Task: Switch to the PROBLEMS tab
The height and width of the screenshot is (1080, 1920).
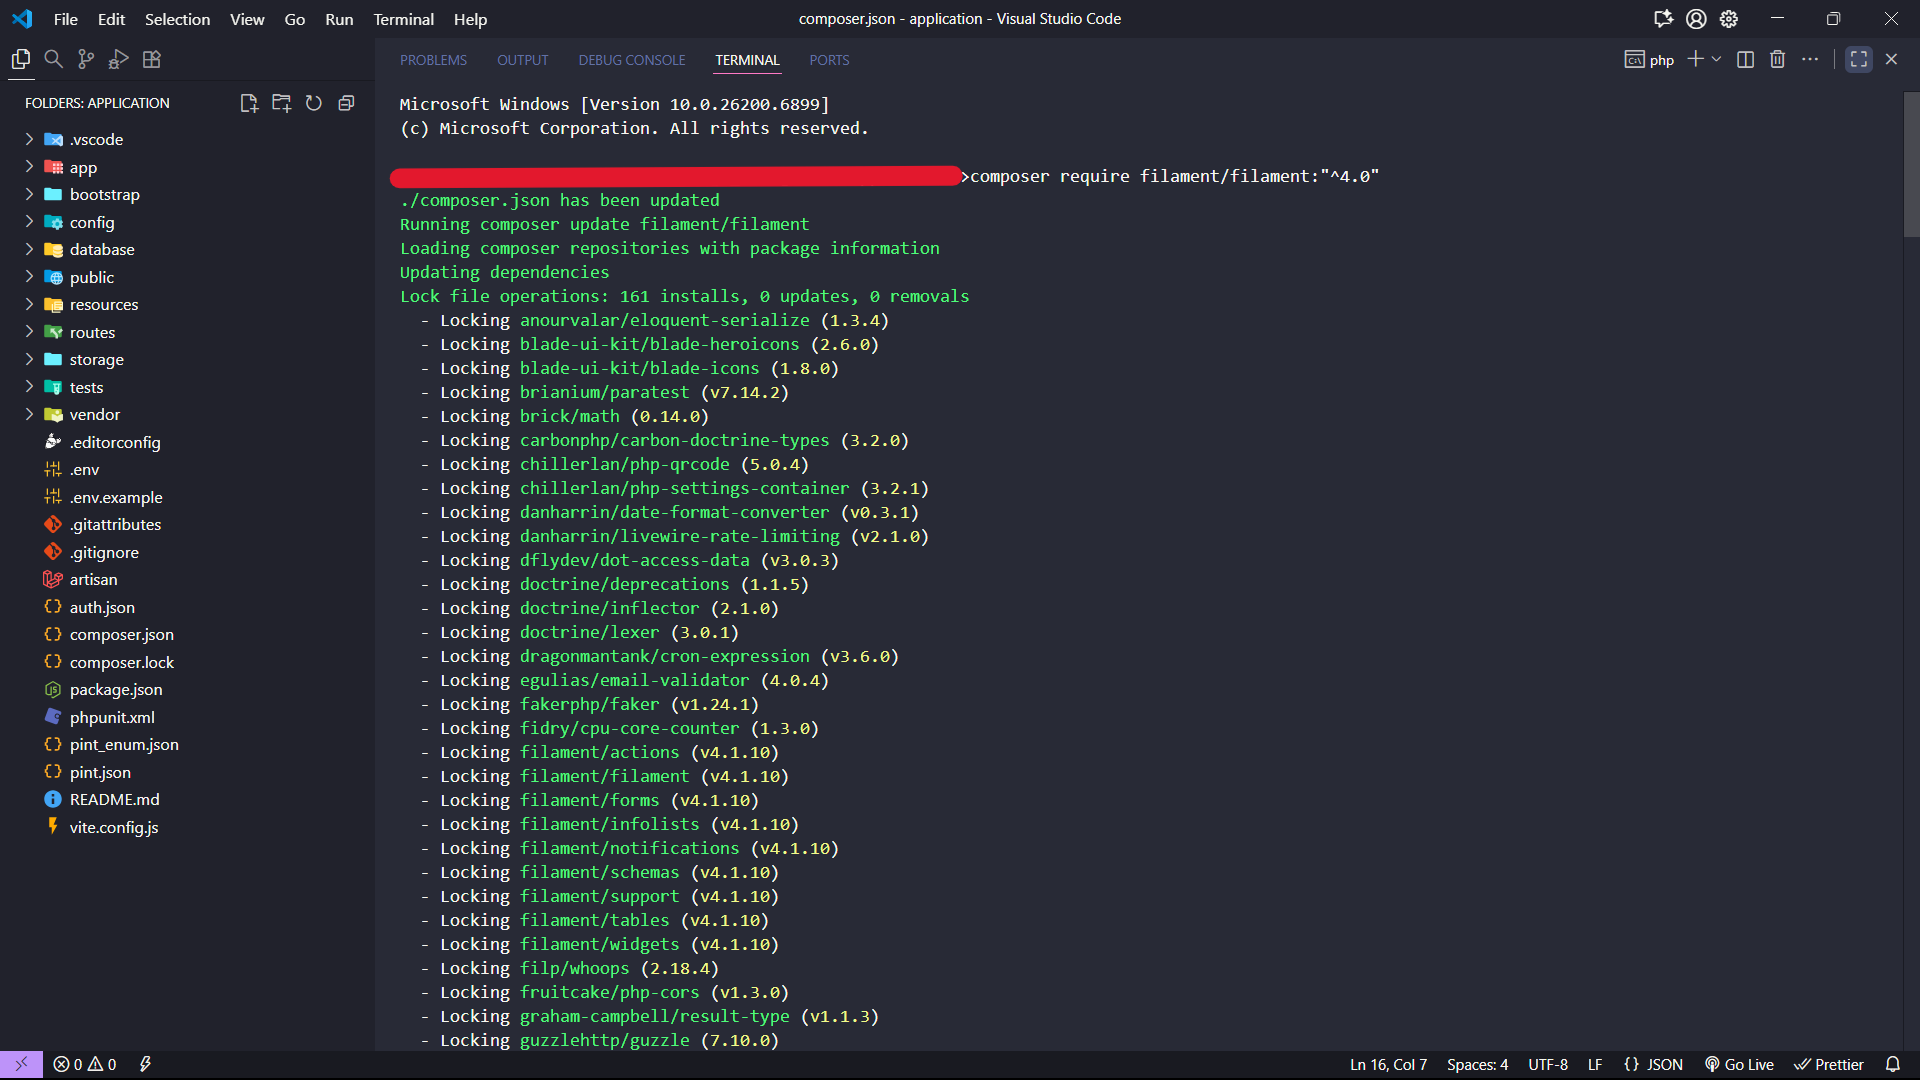Action: pyautogui.click(x=433, y=60)
